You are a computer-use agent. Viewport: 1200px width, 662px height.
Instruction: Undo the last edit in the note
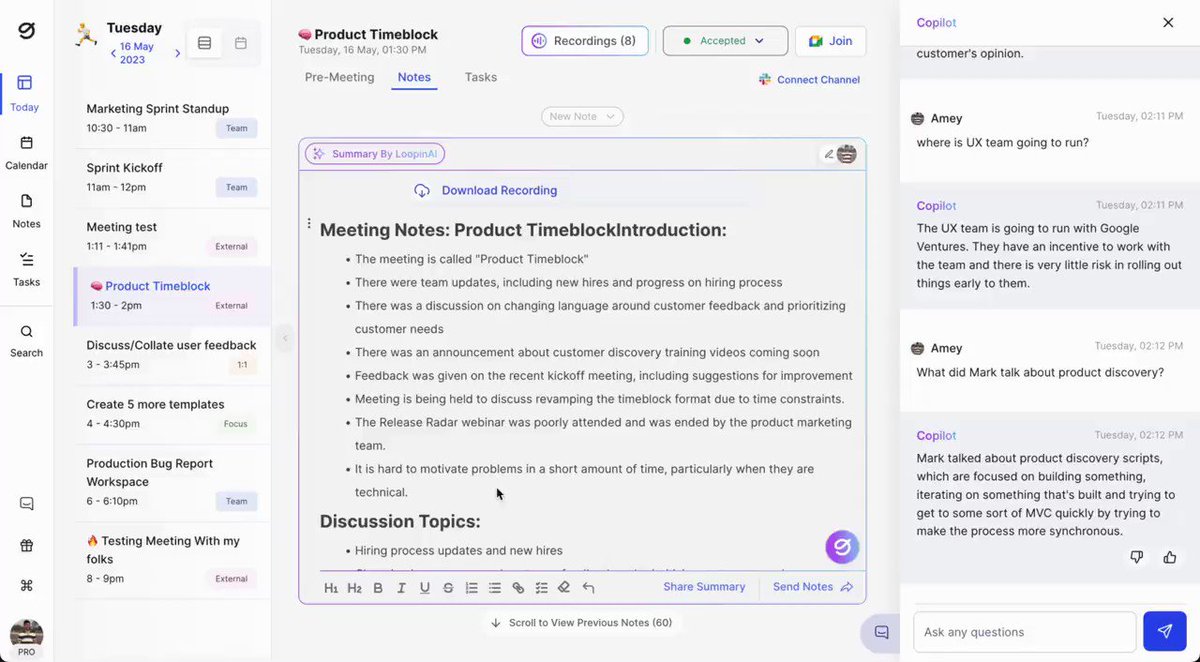(588, 588)
